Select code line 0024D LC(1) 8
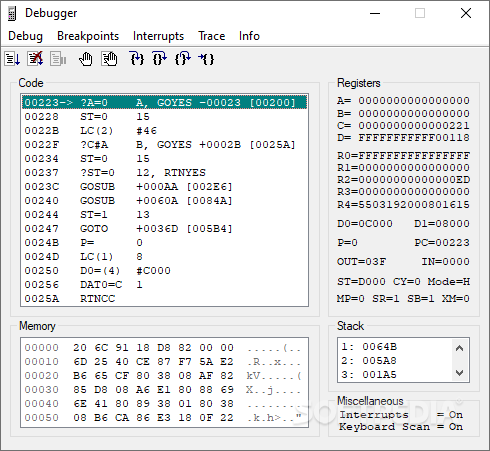Image resolution: width=490 pixels, height=451 pixels. [x=164, y=257]
